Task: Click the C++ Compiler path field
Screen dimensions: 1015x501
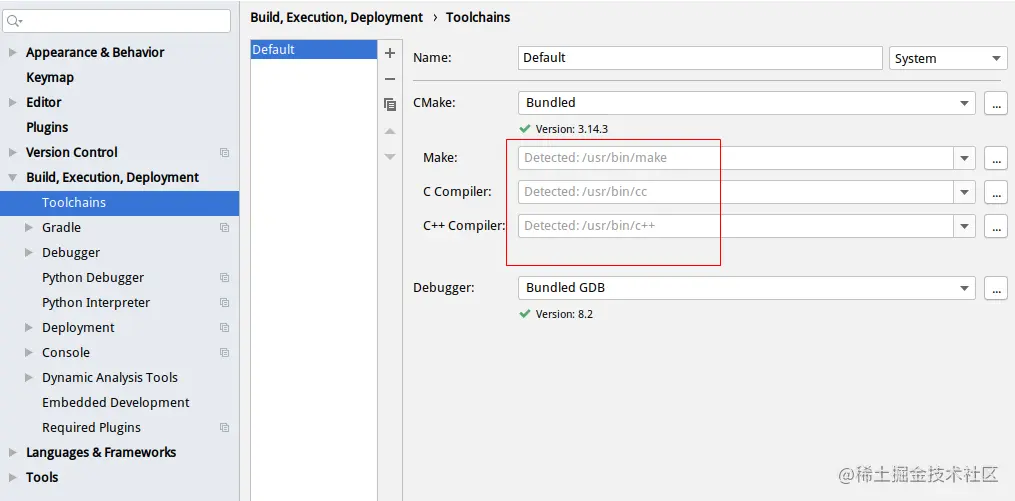Action: [x=735, y=226]
